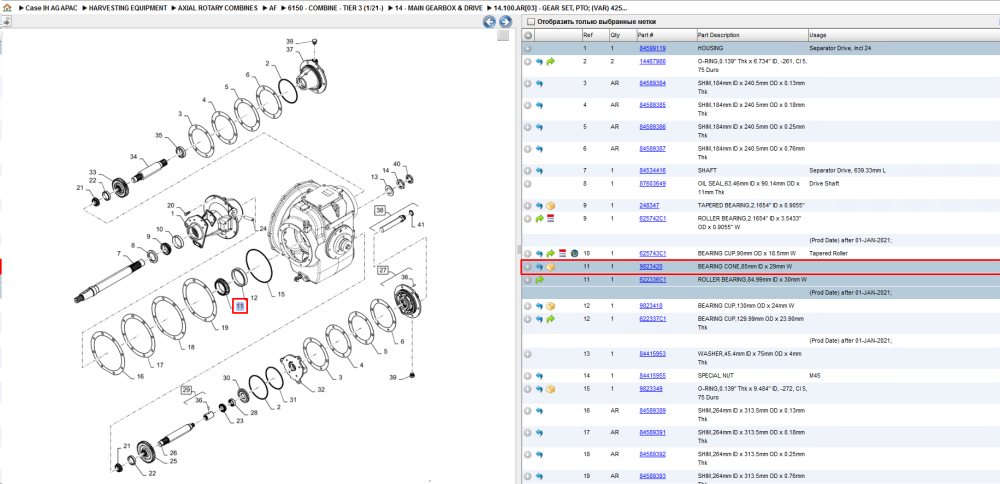This screenshot has width=1000, height=484.
Task: Click the globe icon on 625743C1 row
Action: tap(573, 253)
